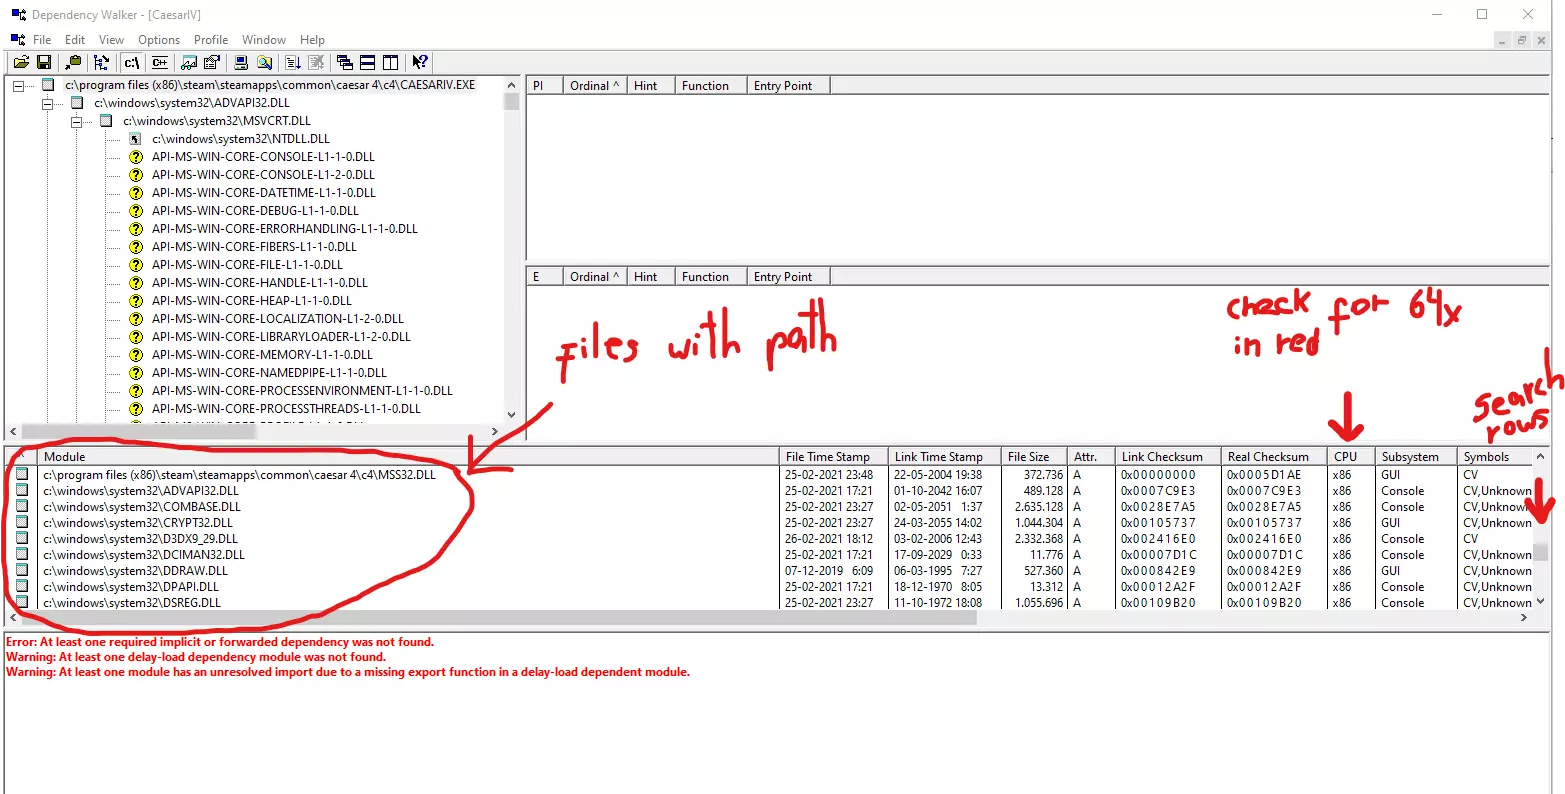Sort module list by the Module column header

(x=409, y=457)
